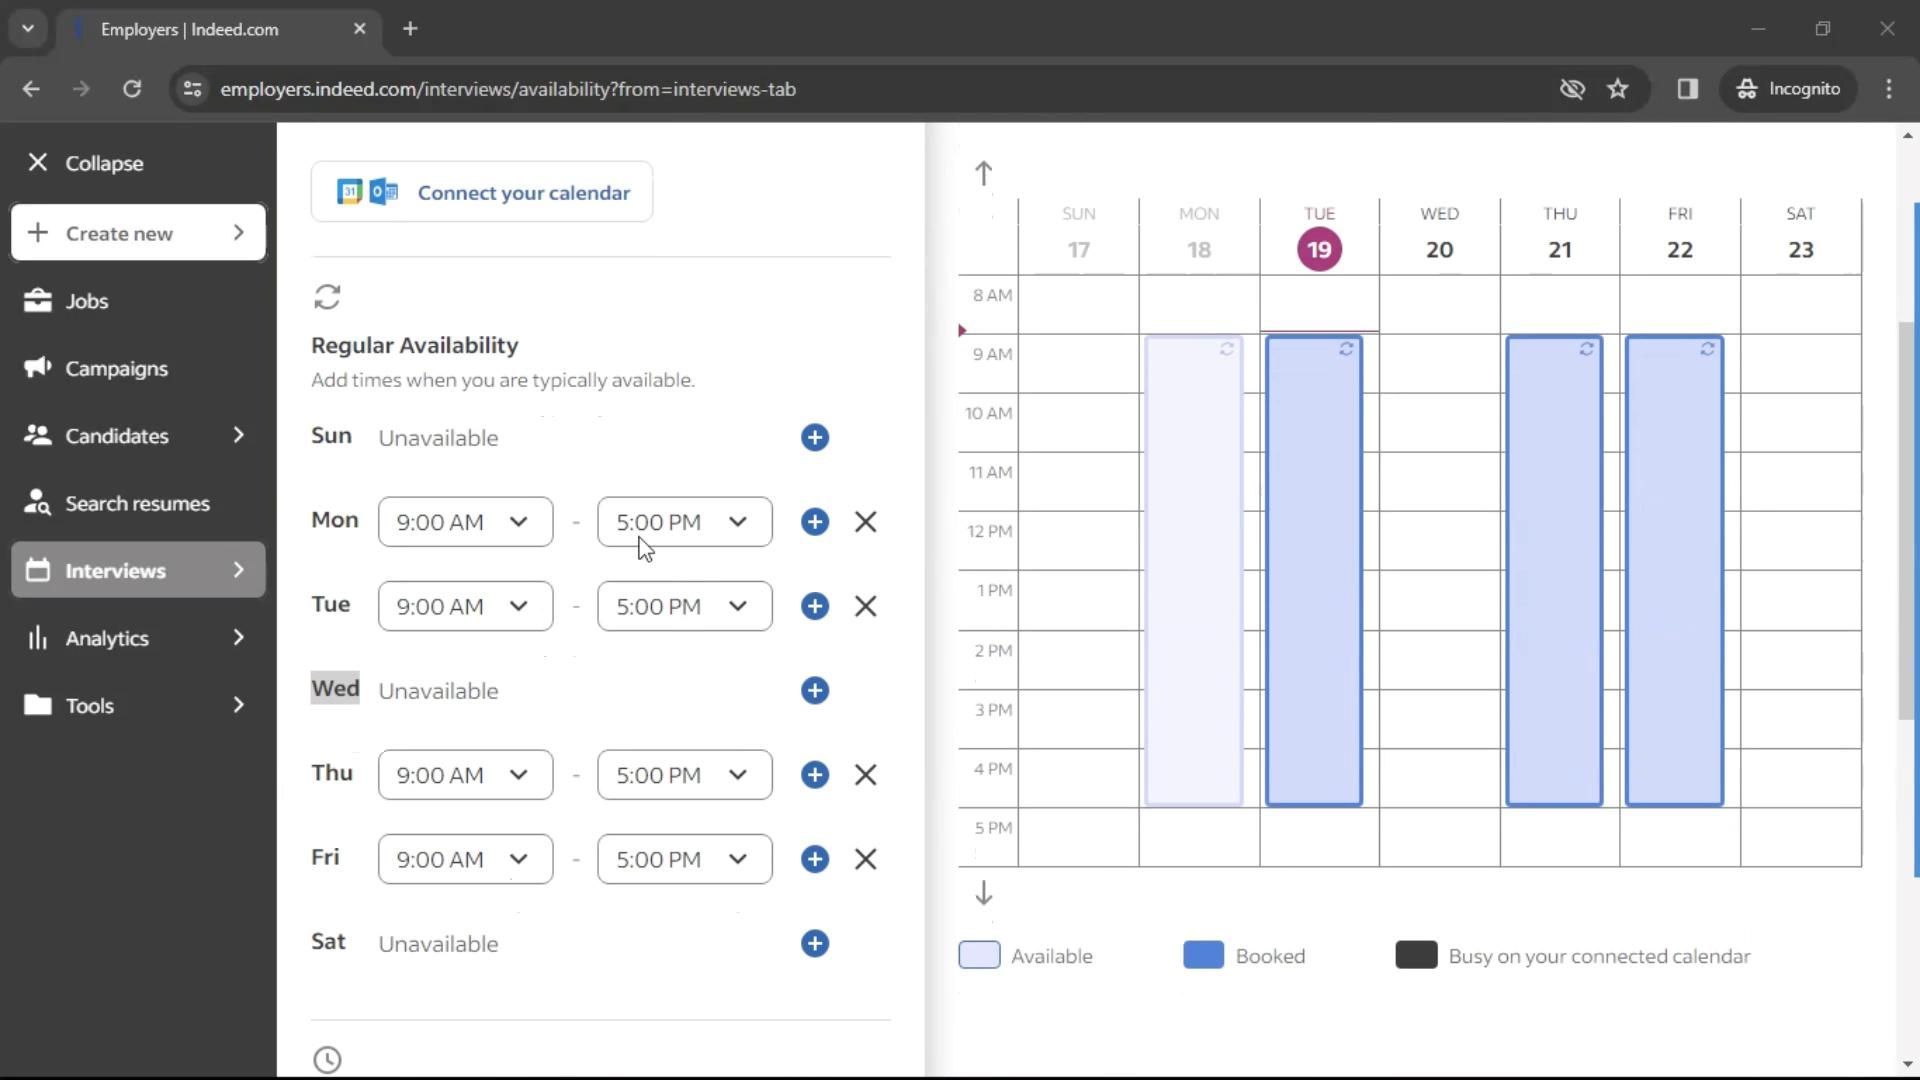This screenshot has width=1920, height=1080.
Task: Click Connect your calendar button
Action: click(482, 192)
